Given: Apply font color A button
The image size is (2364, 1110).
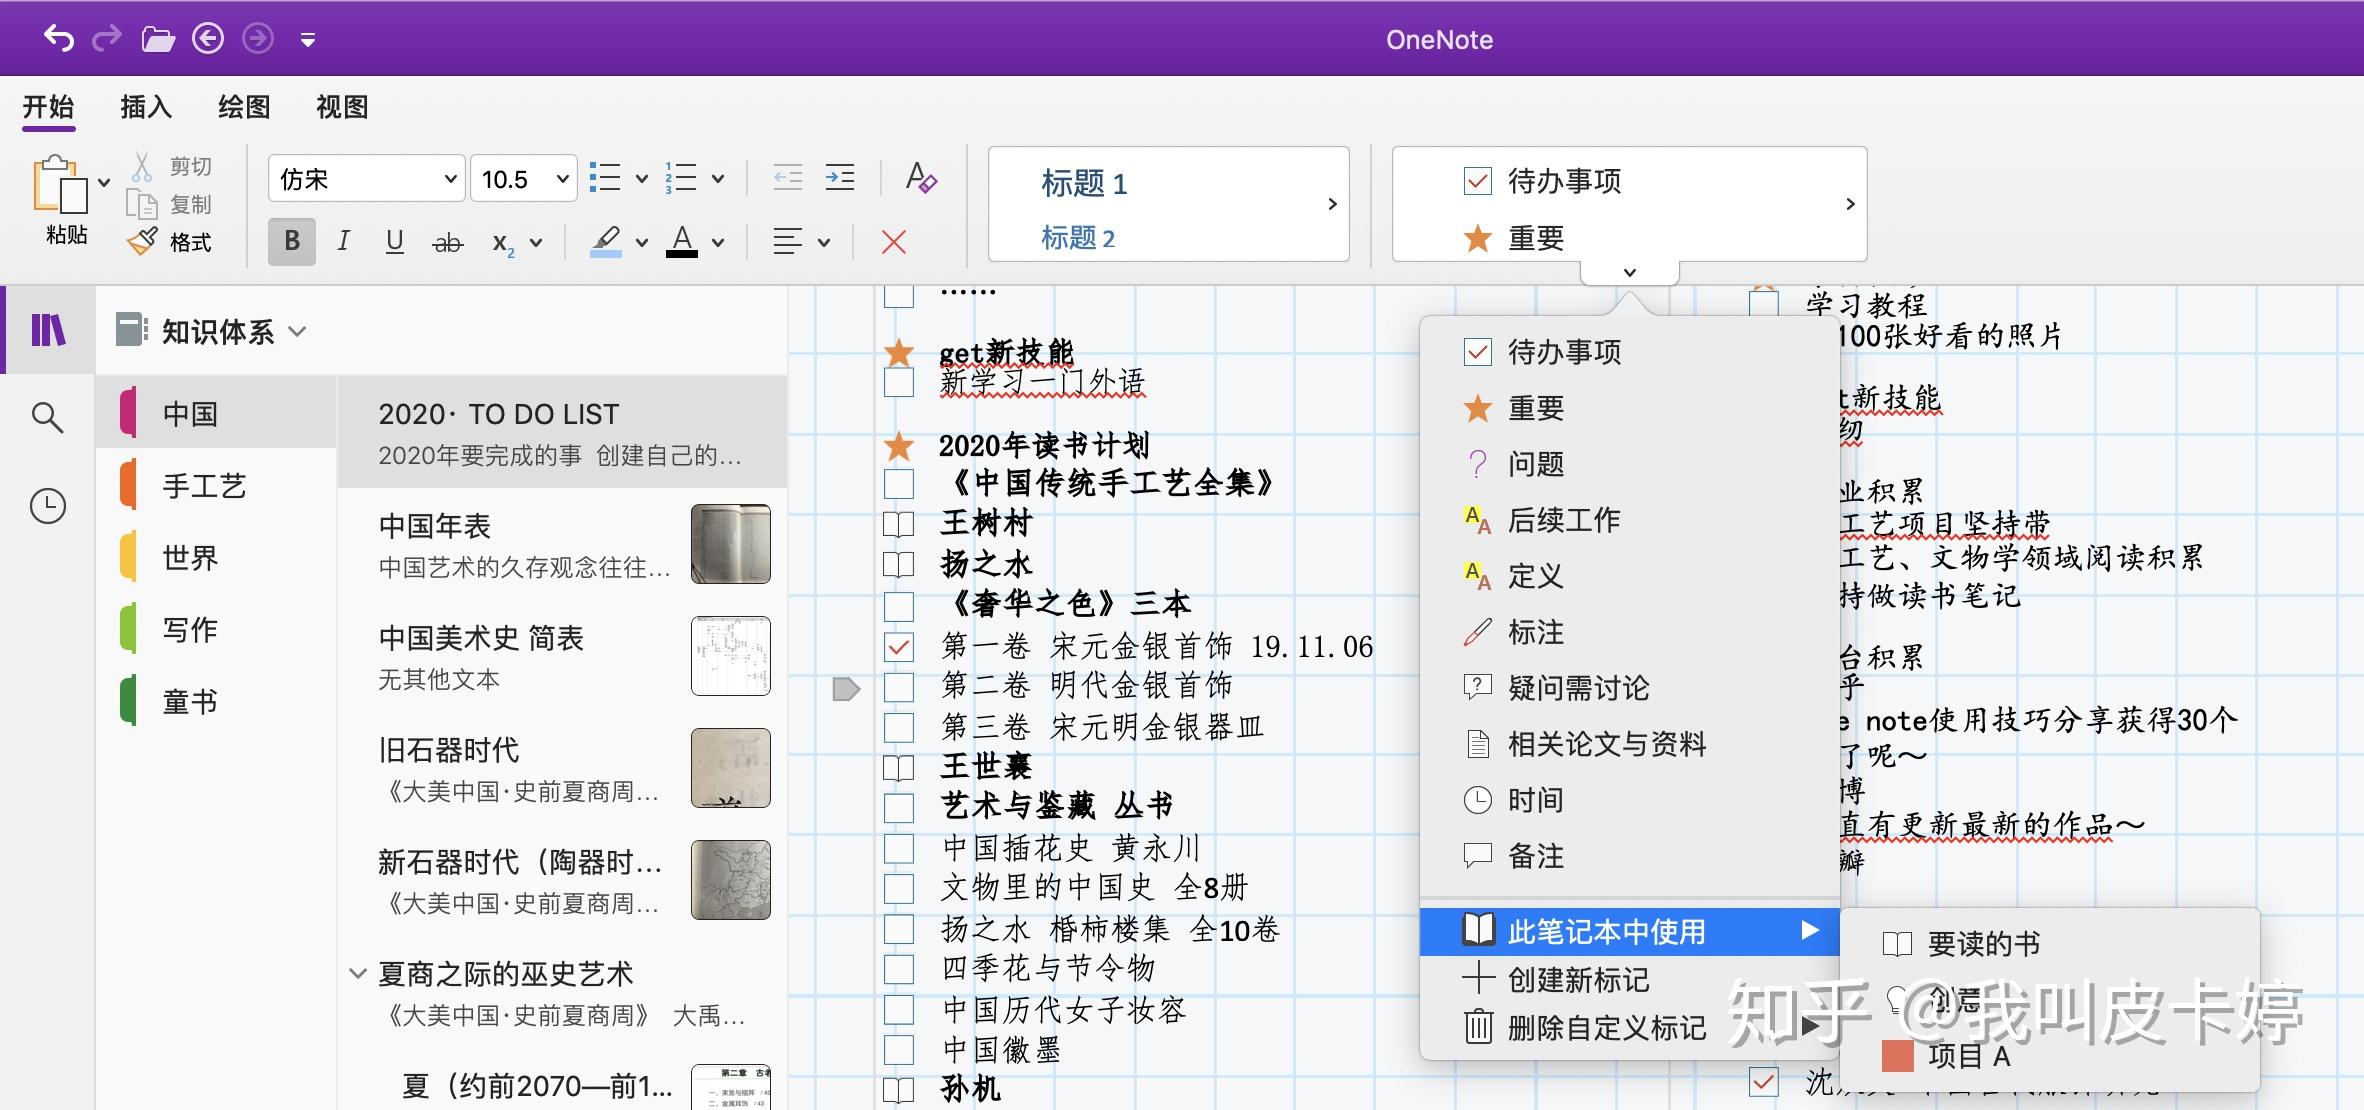Looking at the screenshot, I should pos(682,241).
